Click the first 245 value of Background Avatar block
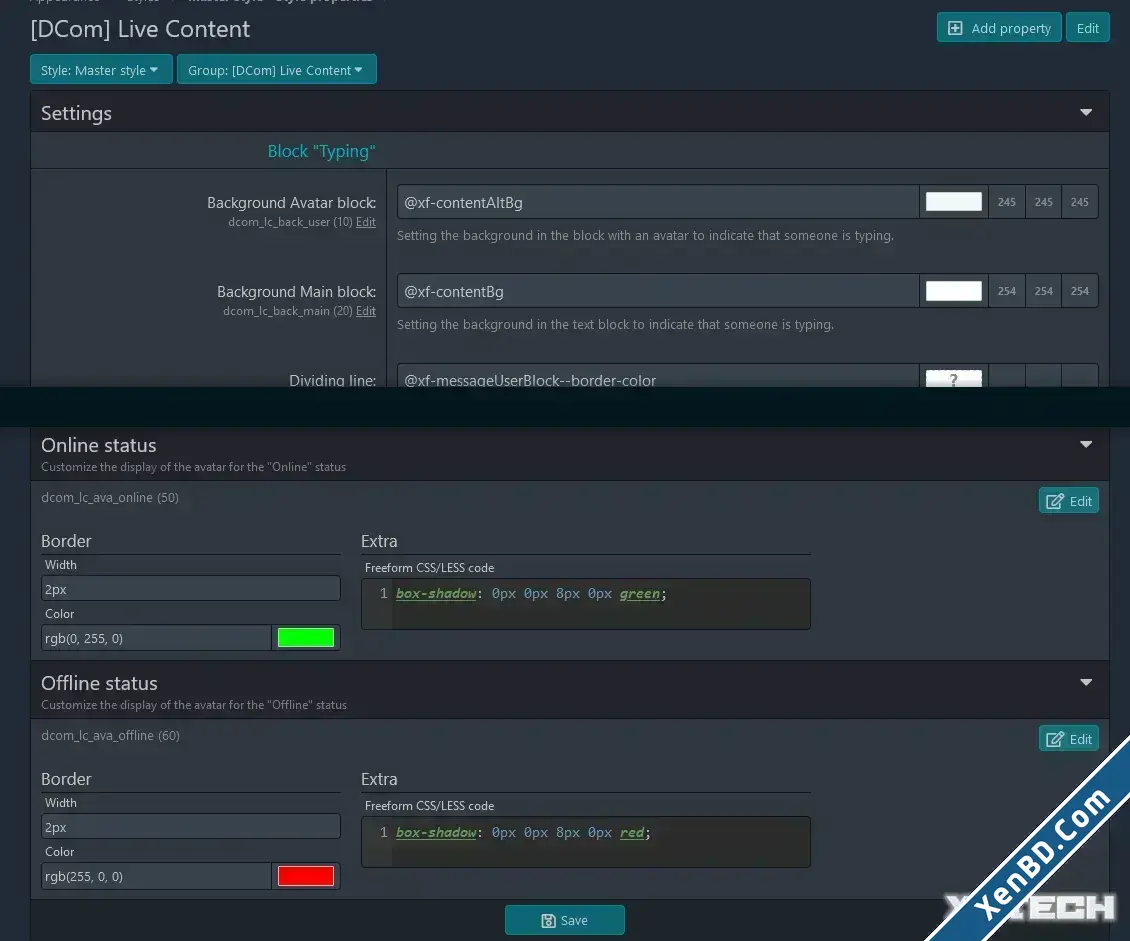Viewport: 1130px width, 941px height. coord(1007,202)
